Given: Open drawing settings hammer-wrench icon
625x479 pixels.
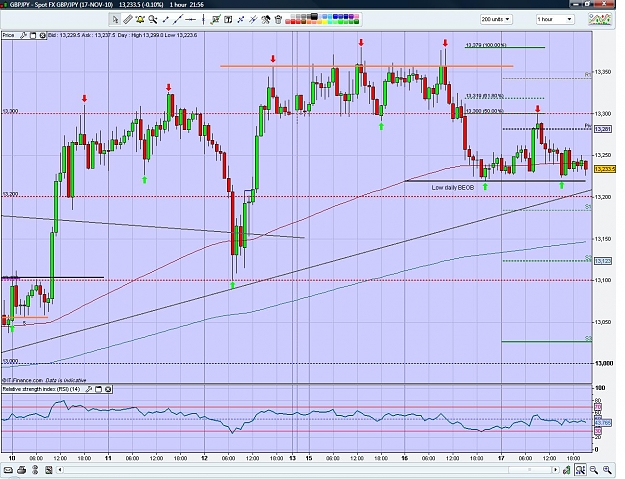Looking at the screenshot, I should (x=266, y=19).
